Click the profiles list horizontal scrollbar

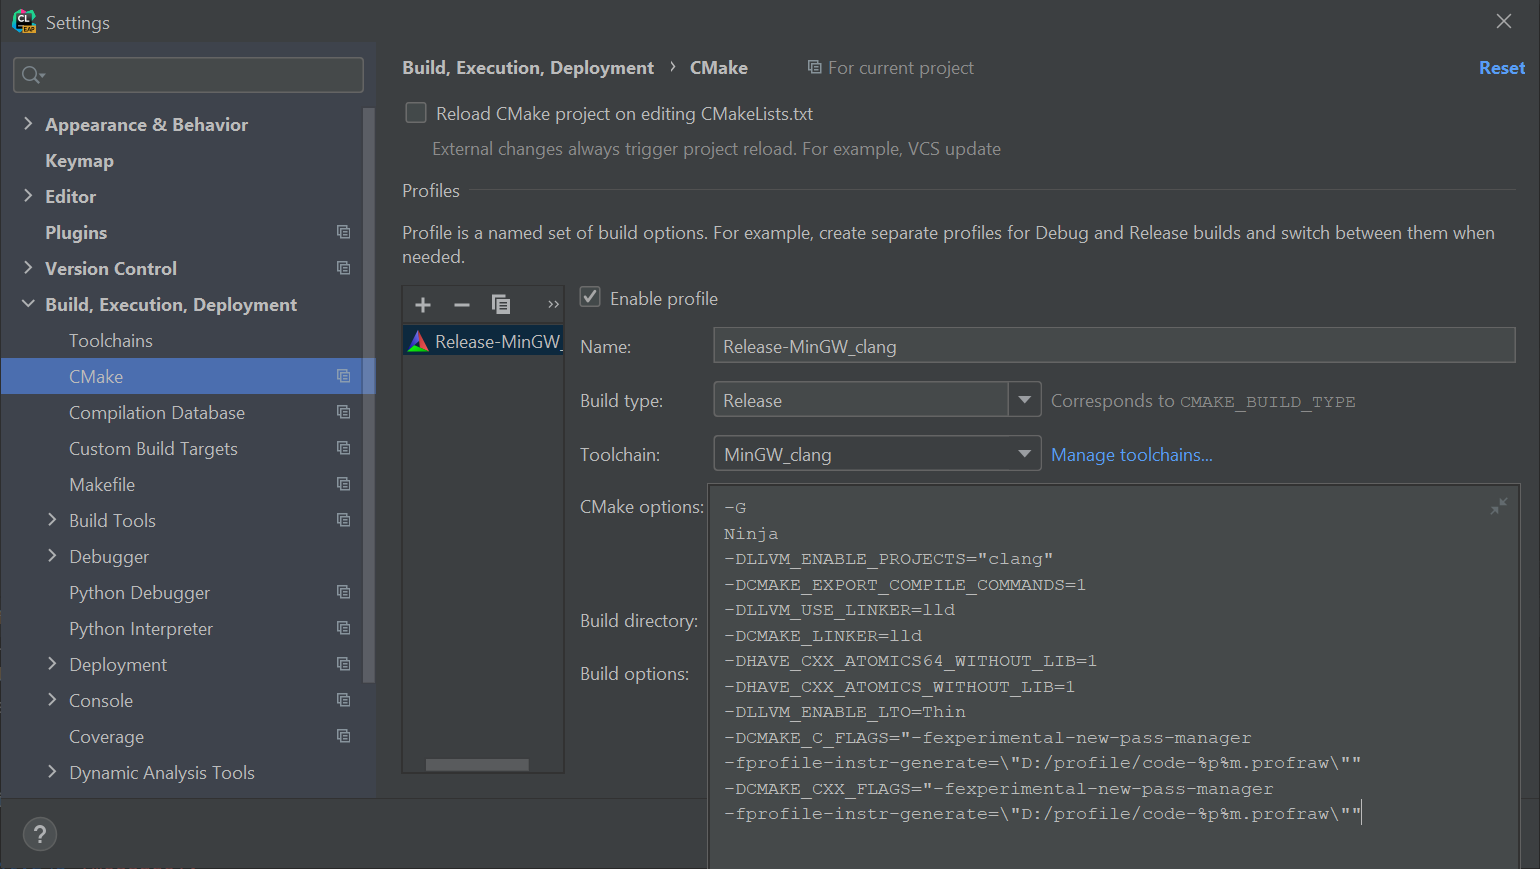pos(477,765)
